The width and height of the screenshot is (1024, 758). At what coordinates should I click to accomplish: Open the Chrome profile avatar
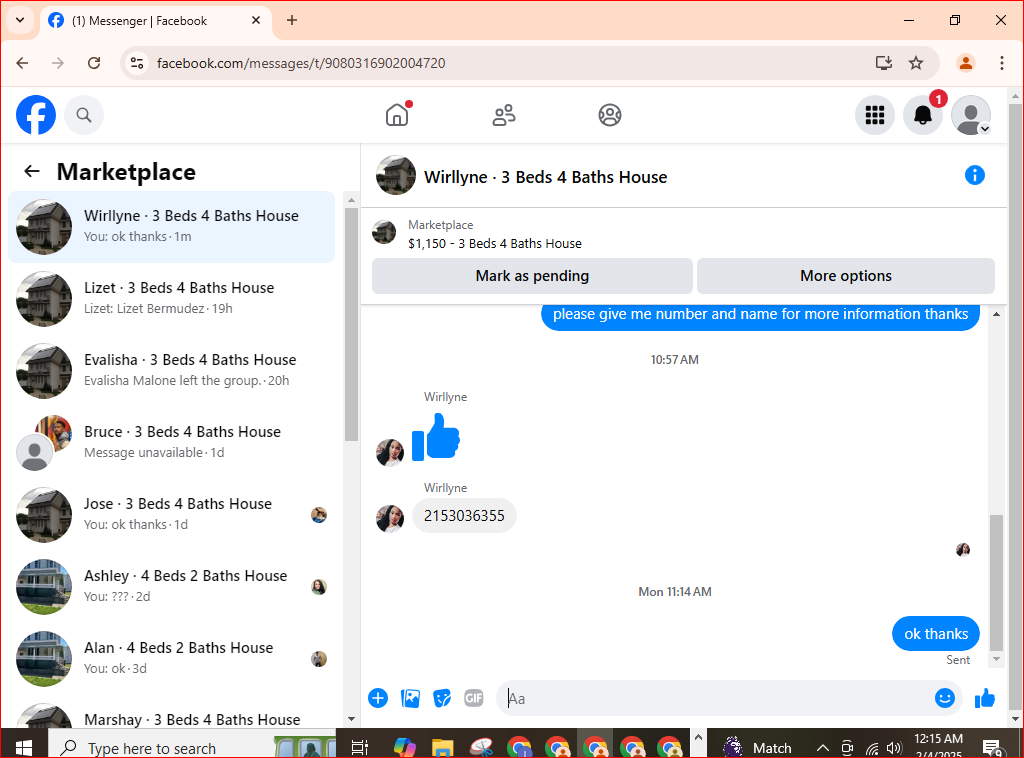966,63
